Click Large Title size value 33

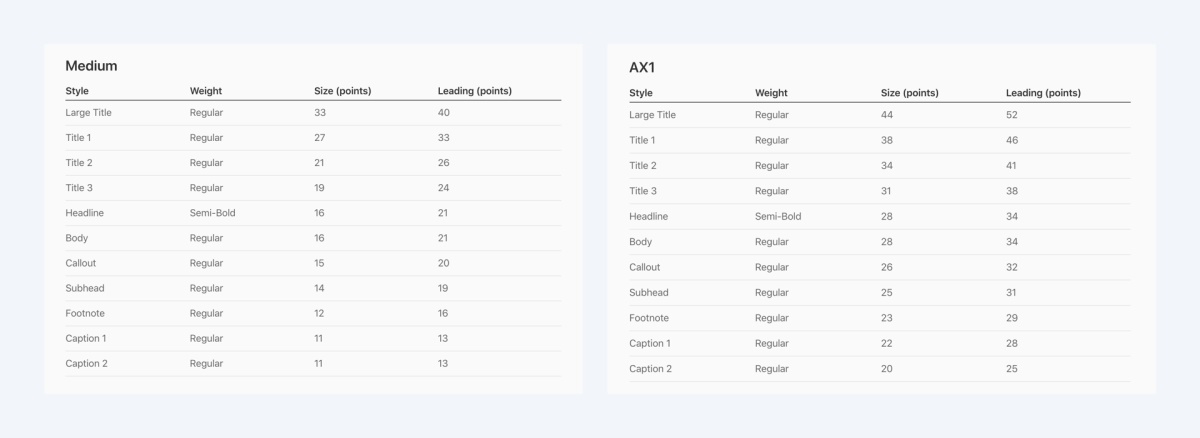point(320,113)
